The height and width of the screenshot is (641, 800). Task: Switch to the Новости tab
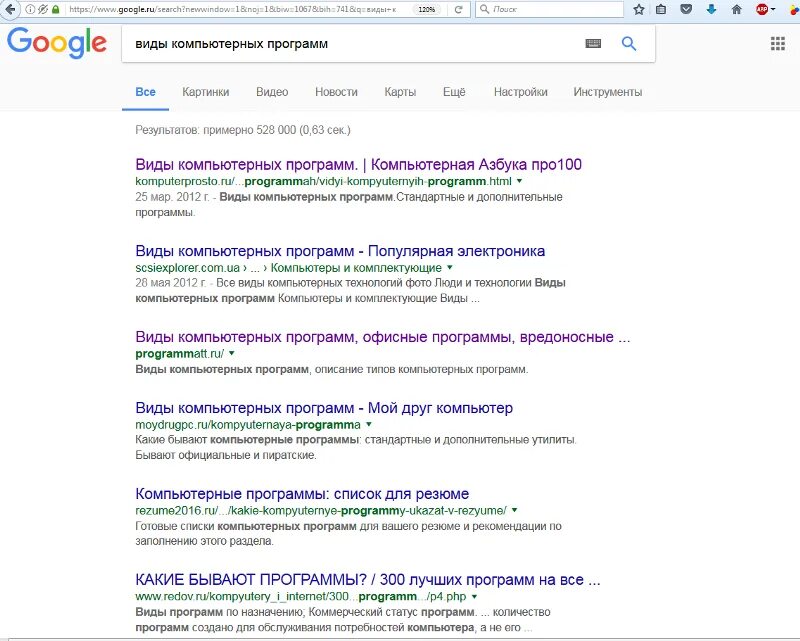click(x=336, y=92)
